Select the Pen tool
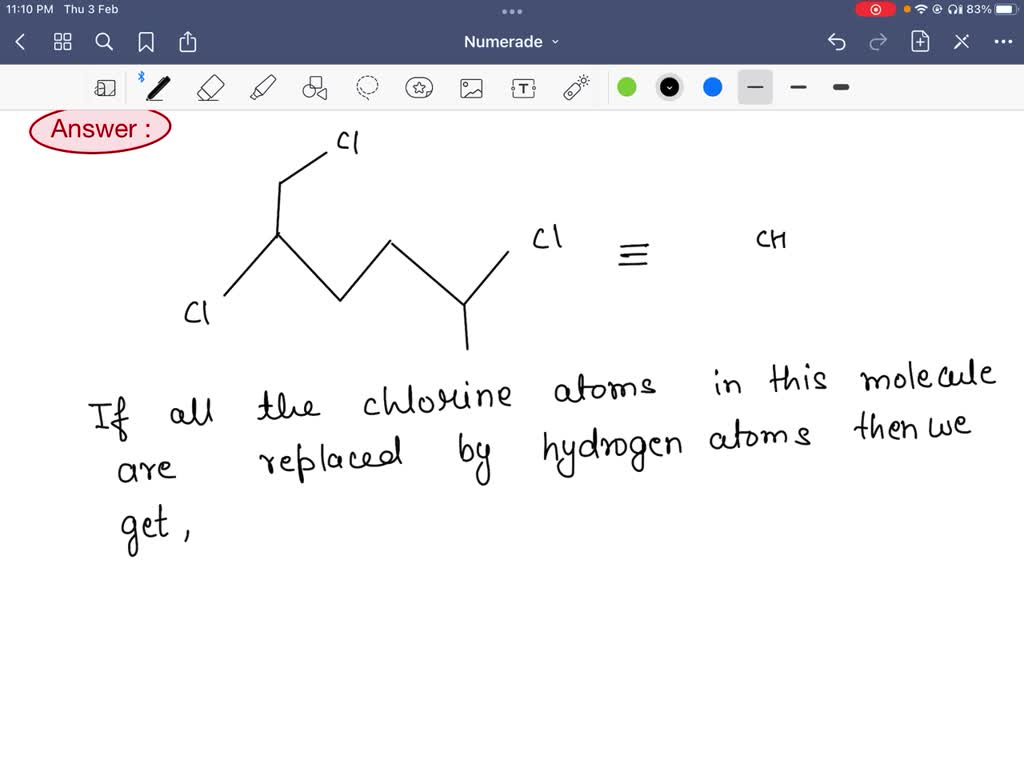Image resolution: width=1024 pixels, height=768 pixels. pyautogui.click(x=157, y=87)
